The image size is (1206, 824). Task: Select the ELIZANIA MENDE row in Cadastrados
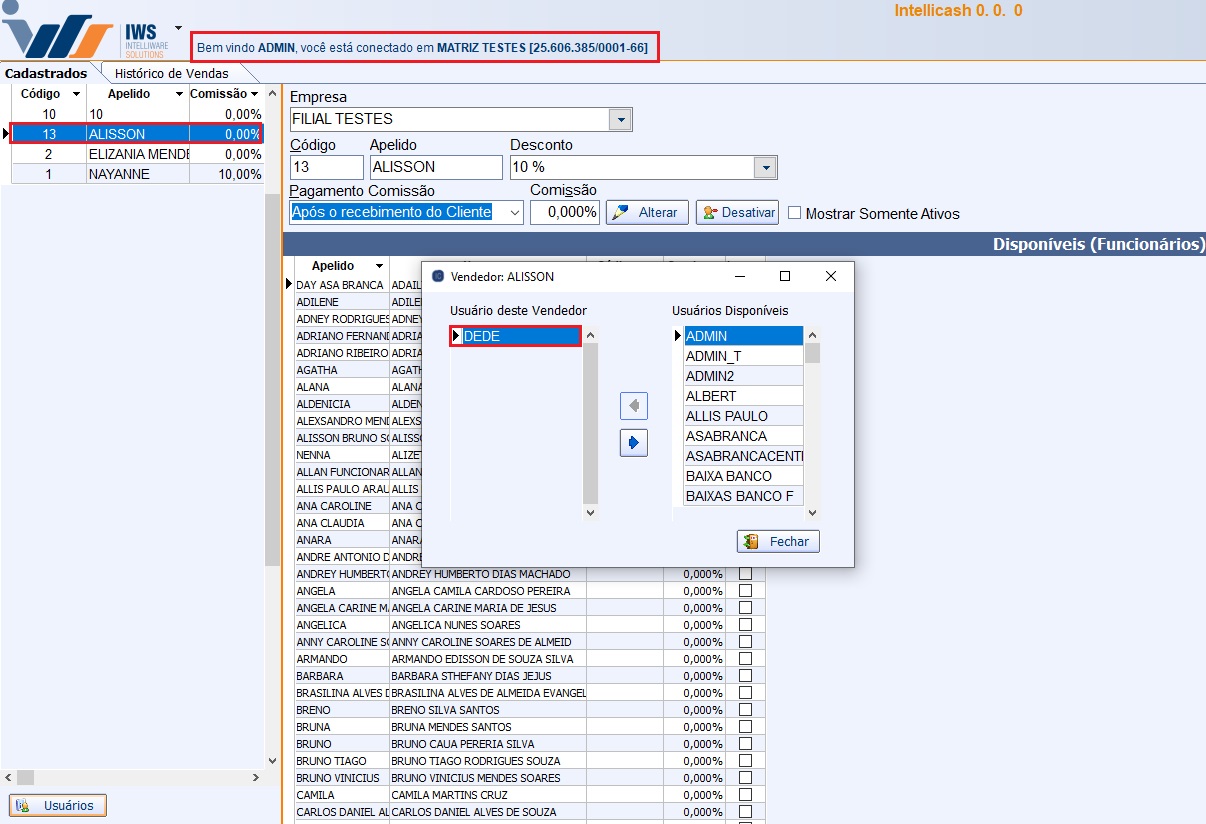137,154
